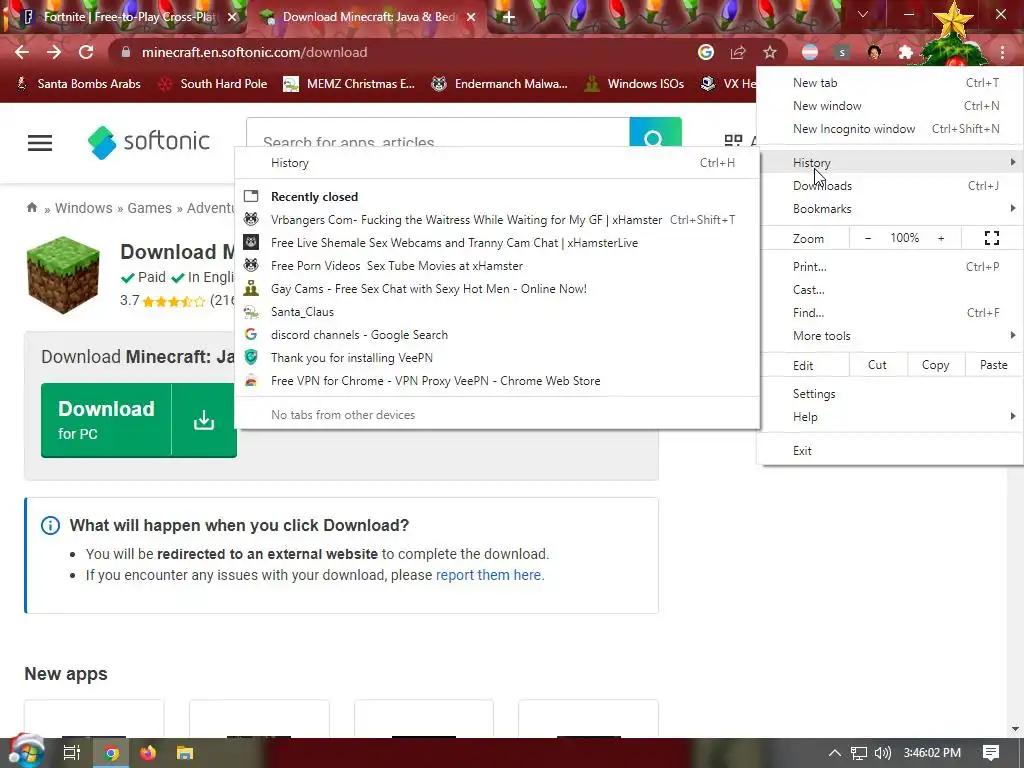Open the volume control in system tray
This screenshot has width=1024, height=768.
pyautogui.click(x=882, y=753)
